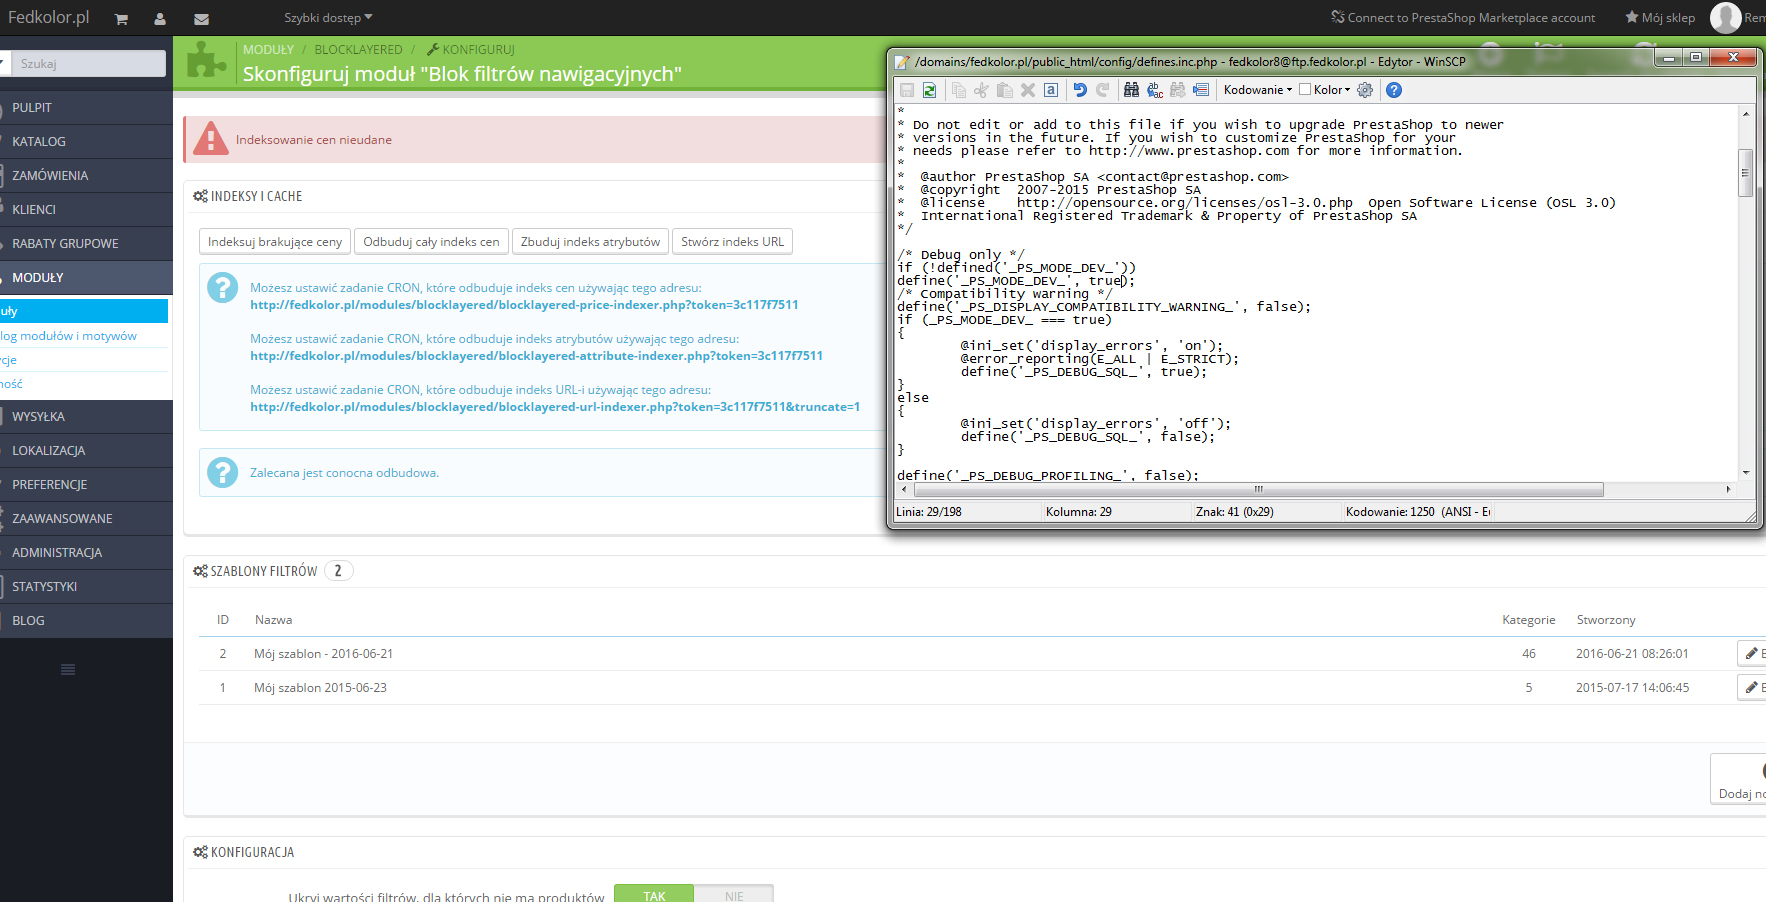Click Connect to PrestaShop Marketplace account
1766x902 pixels.
1463,18
